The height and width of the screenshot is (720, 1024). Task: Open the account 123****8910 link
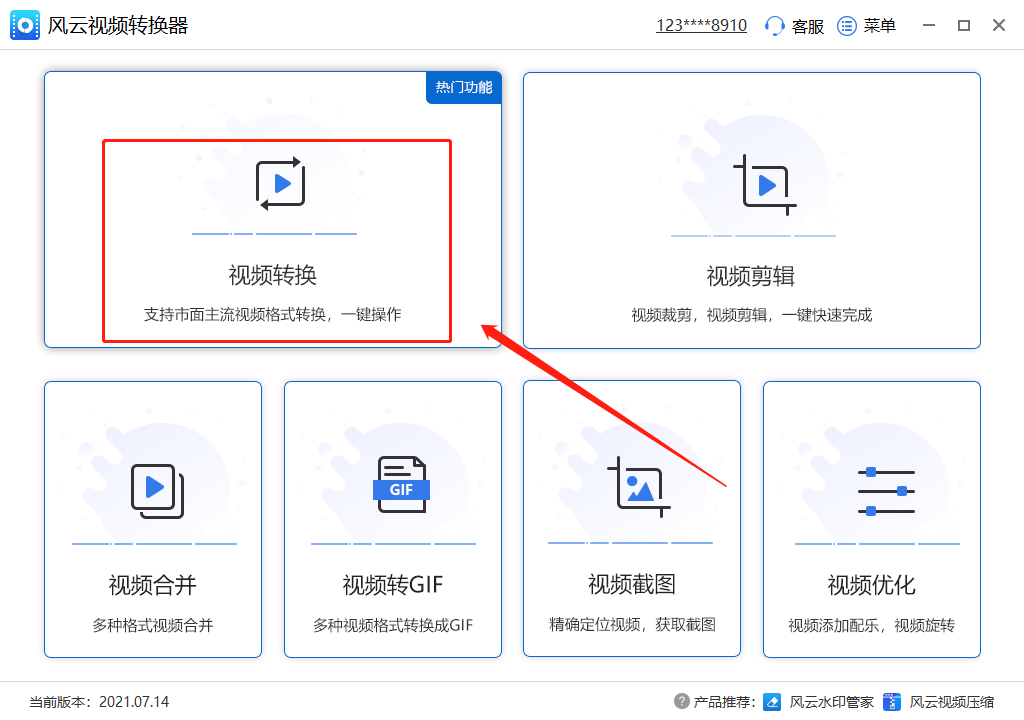[701, 25]
